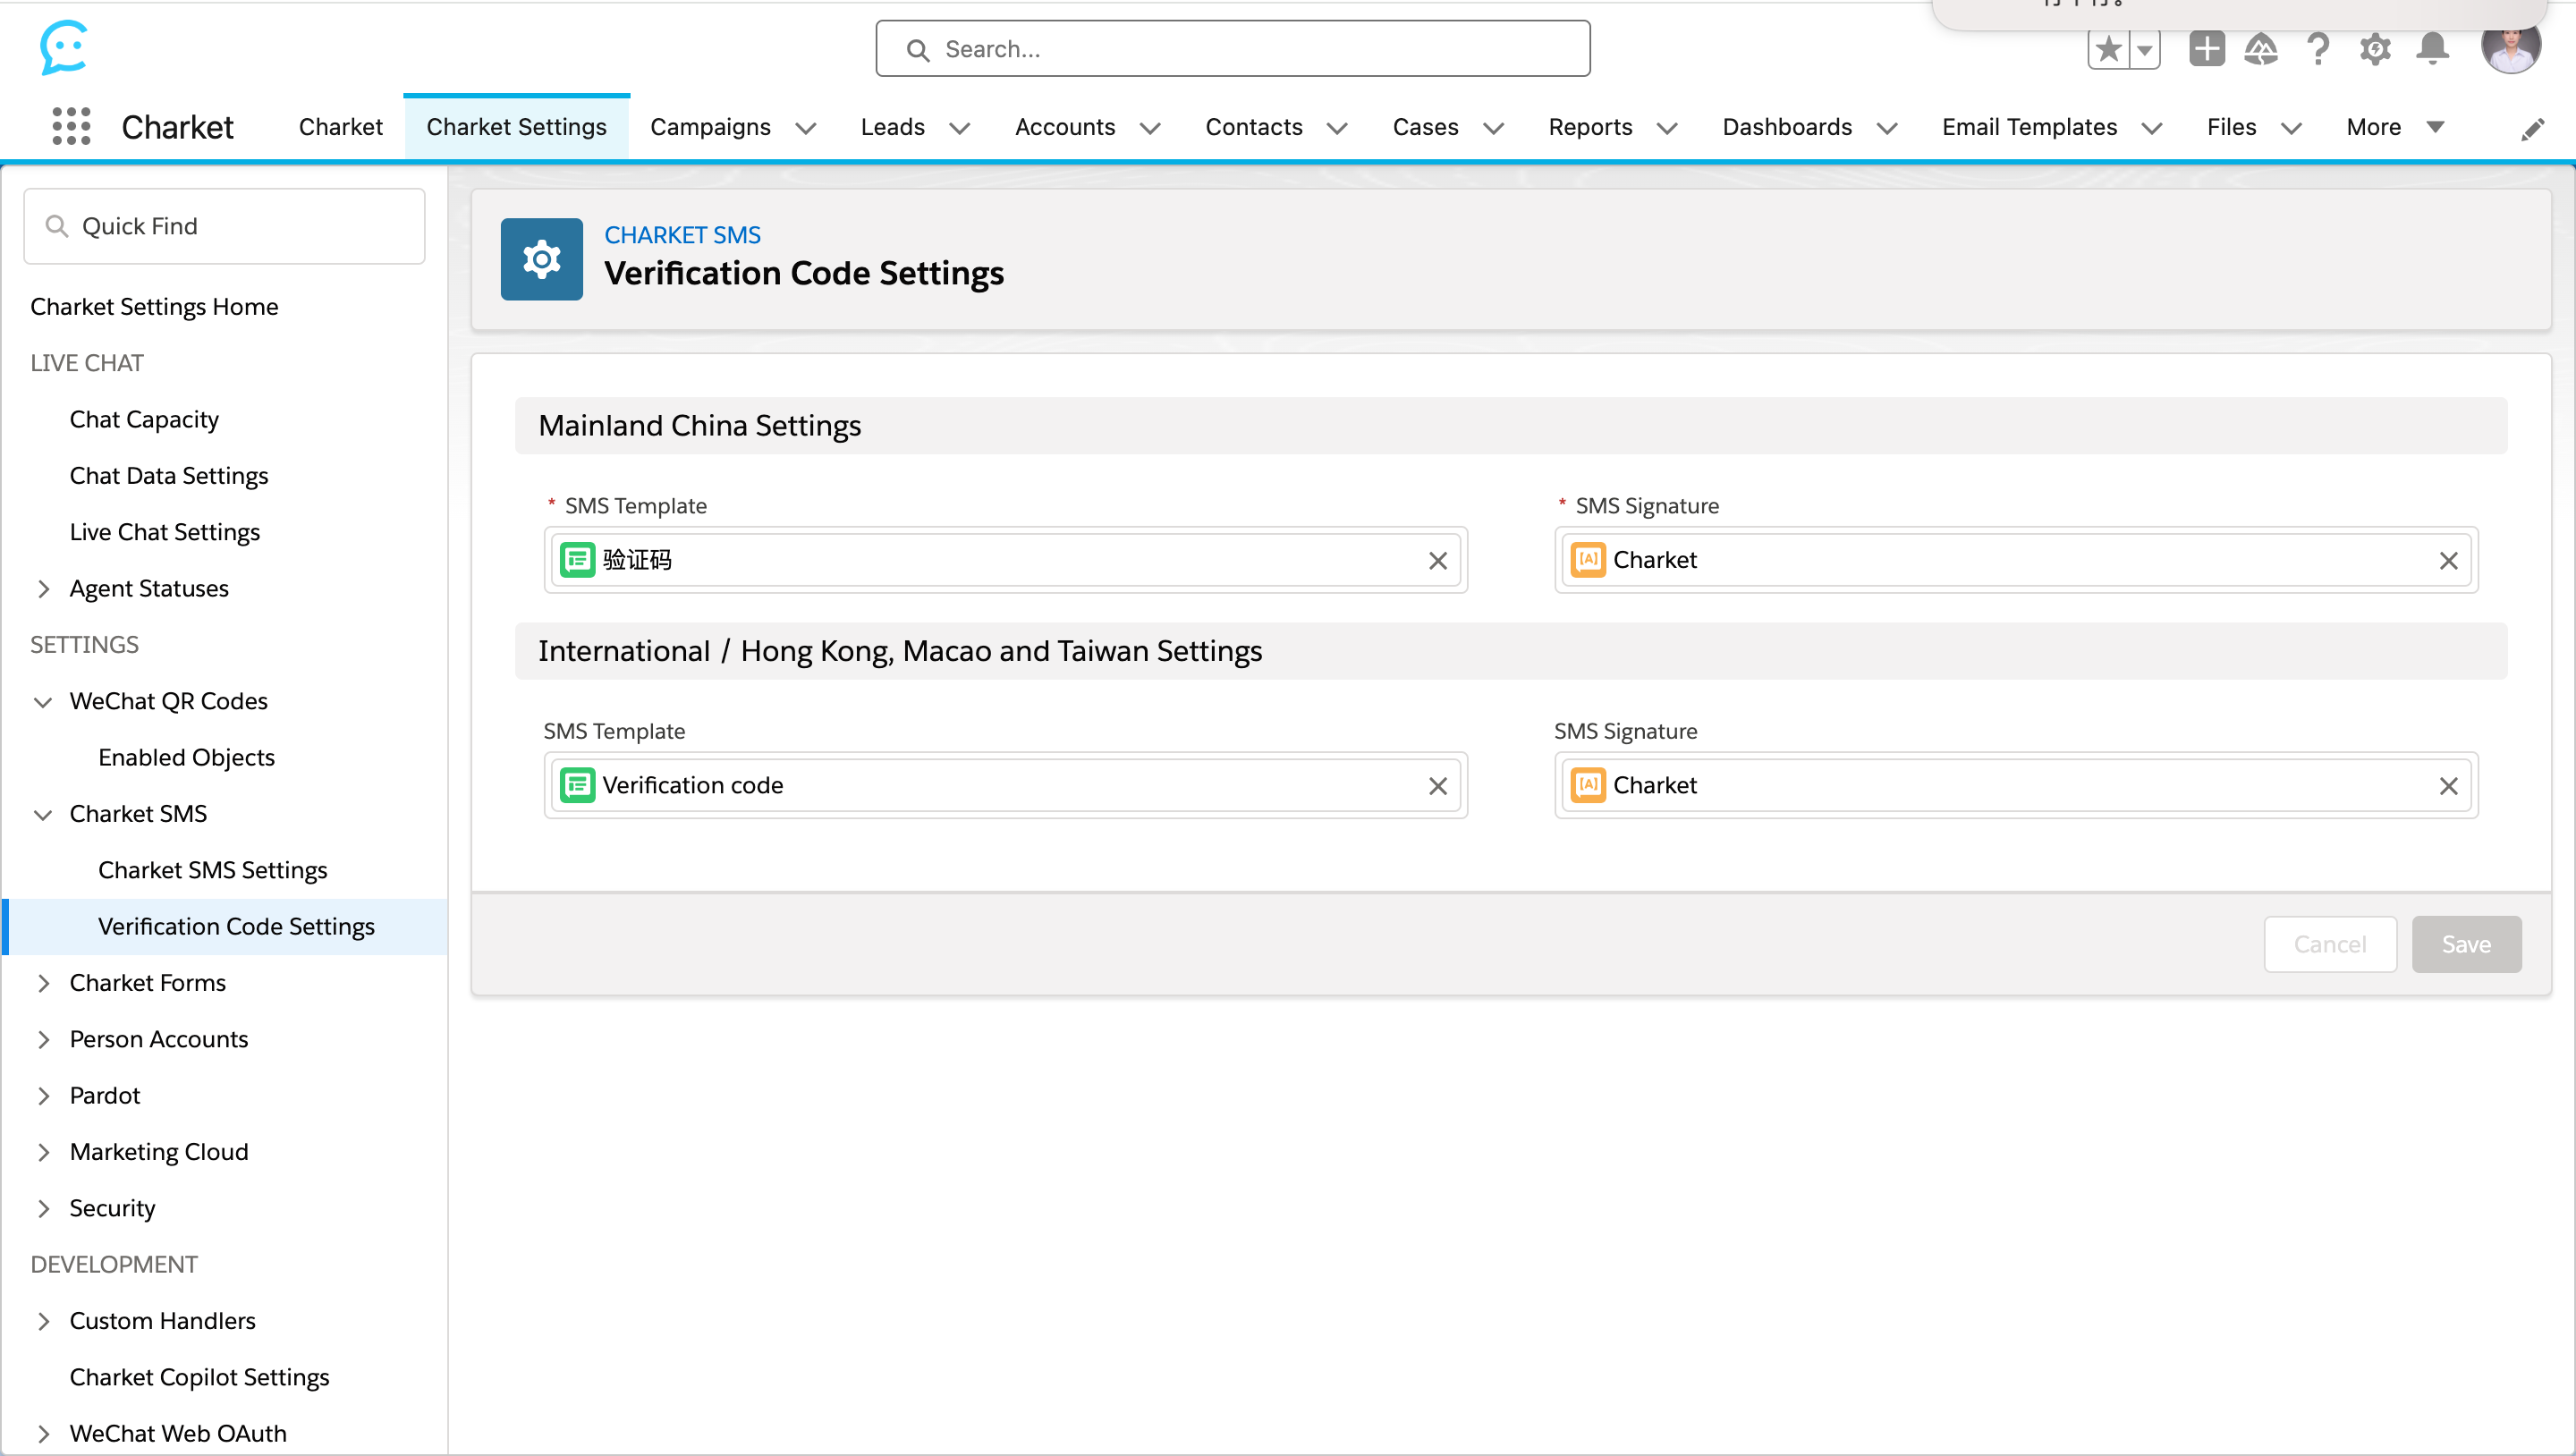Open Chat Capacity settings
2576x1456 pixels.
pos(144,420)
